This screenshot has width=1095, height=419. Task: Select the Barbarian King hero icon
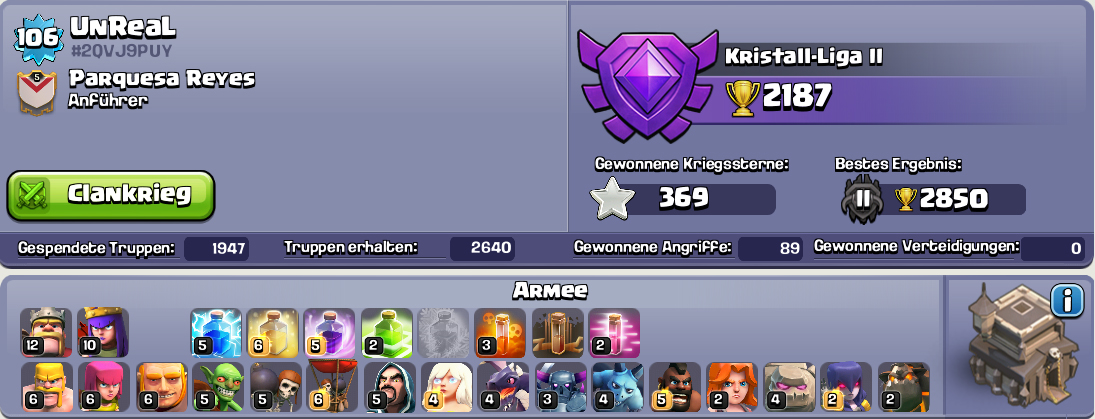46,332
